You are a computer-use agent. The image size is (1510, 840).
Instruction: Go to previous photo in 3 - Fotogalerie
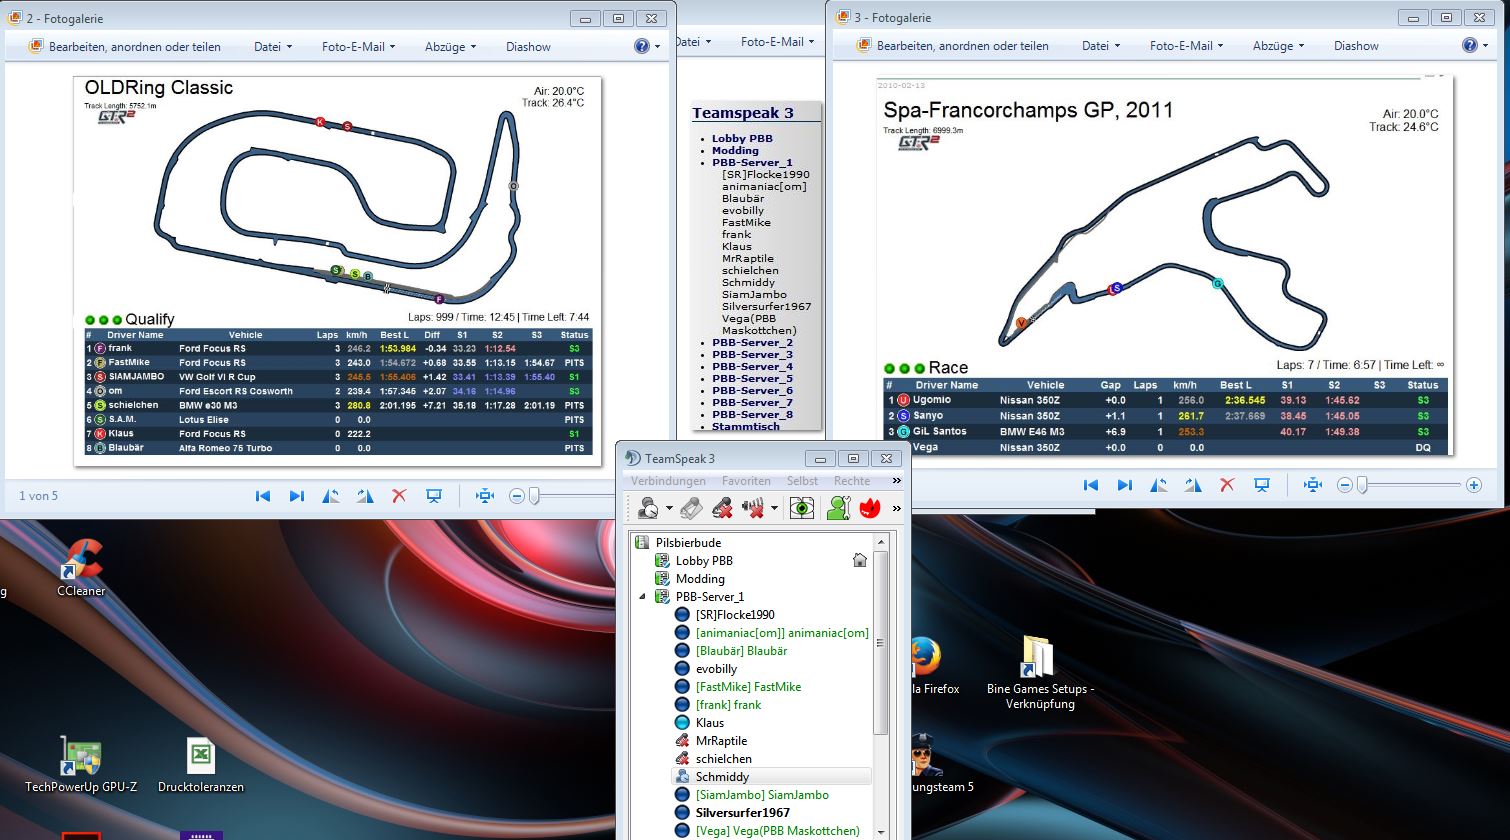click(x=1091, y=485)
